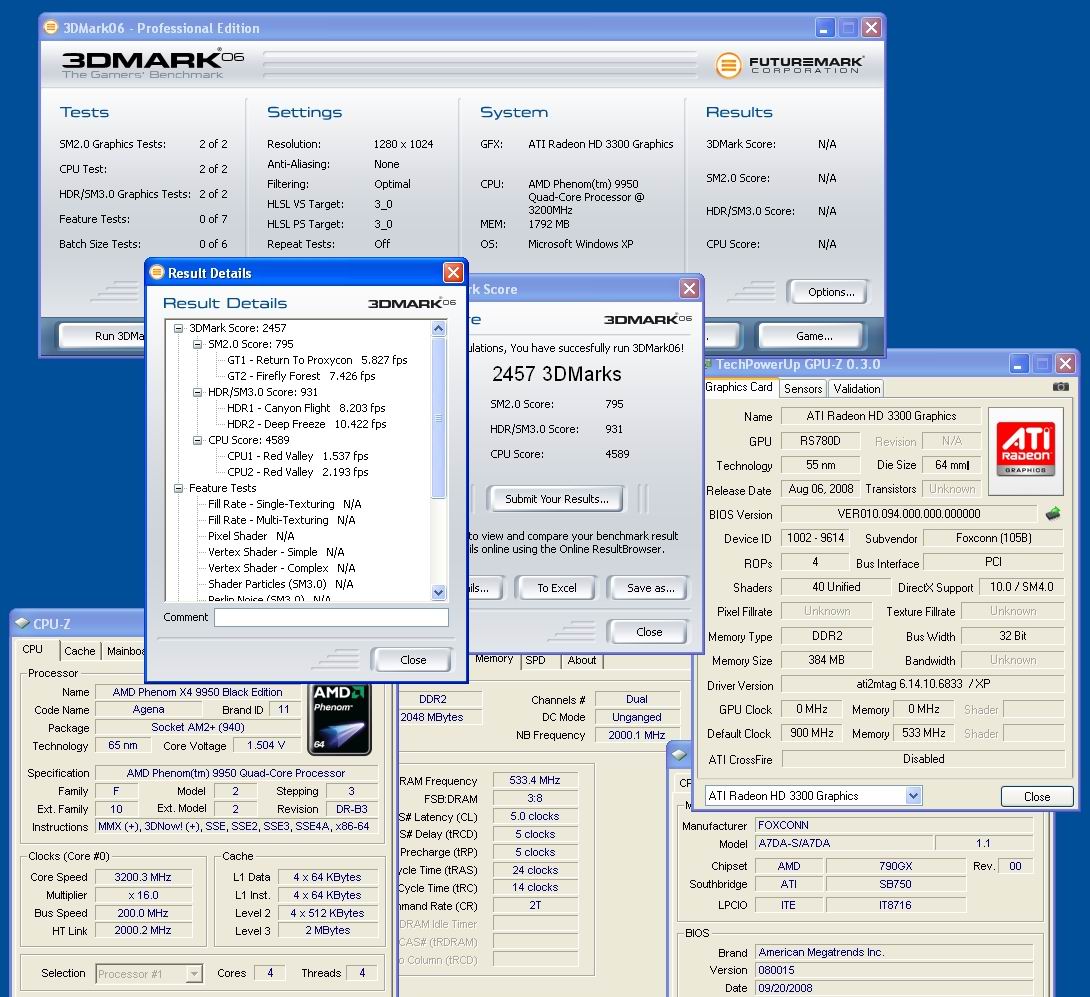The height and width of the screenshot is (997, 1090).
Task: Collapse the HDR/SM3.0 Score: 931 node
Action: click(197, 392)
